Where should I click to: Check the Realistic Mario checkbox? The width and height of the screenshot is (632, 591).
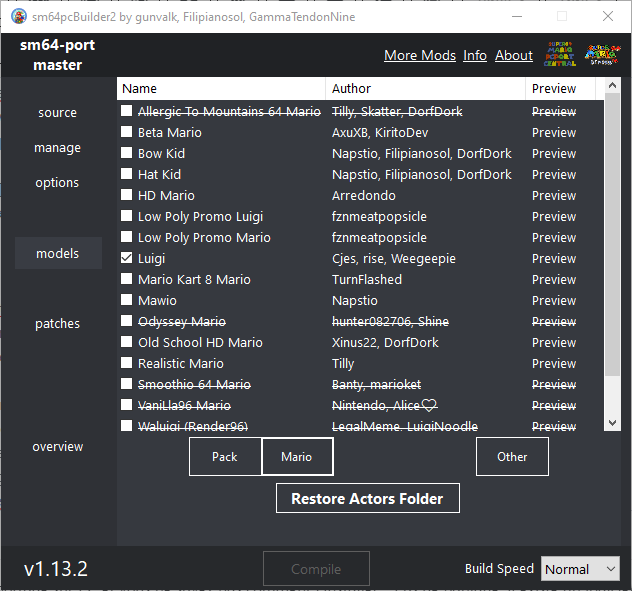coord(126,363)
